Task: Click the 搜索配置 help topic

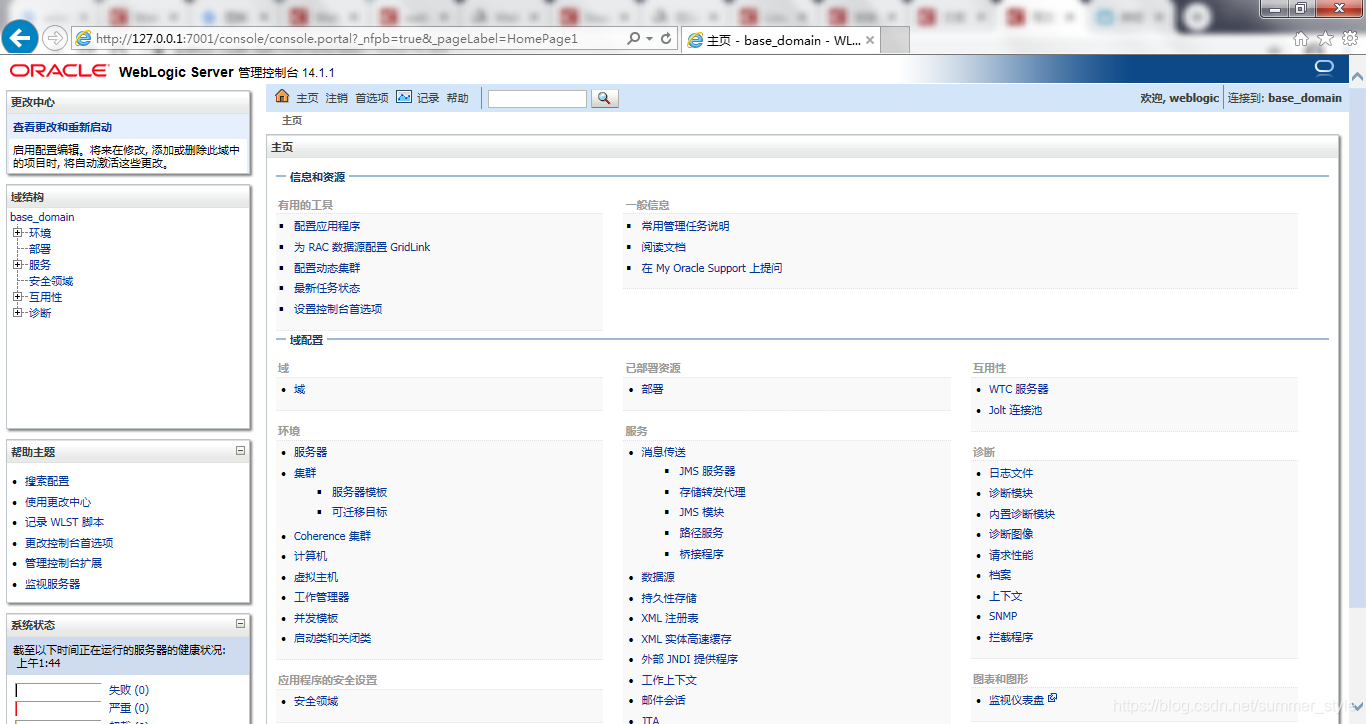Action: [x=47, y=481]
